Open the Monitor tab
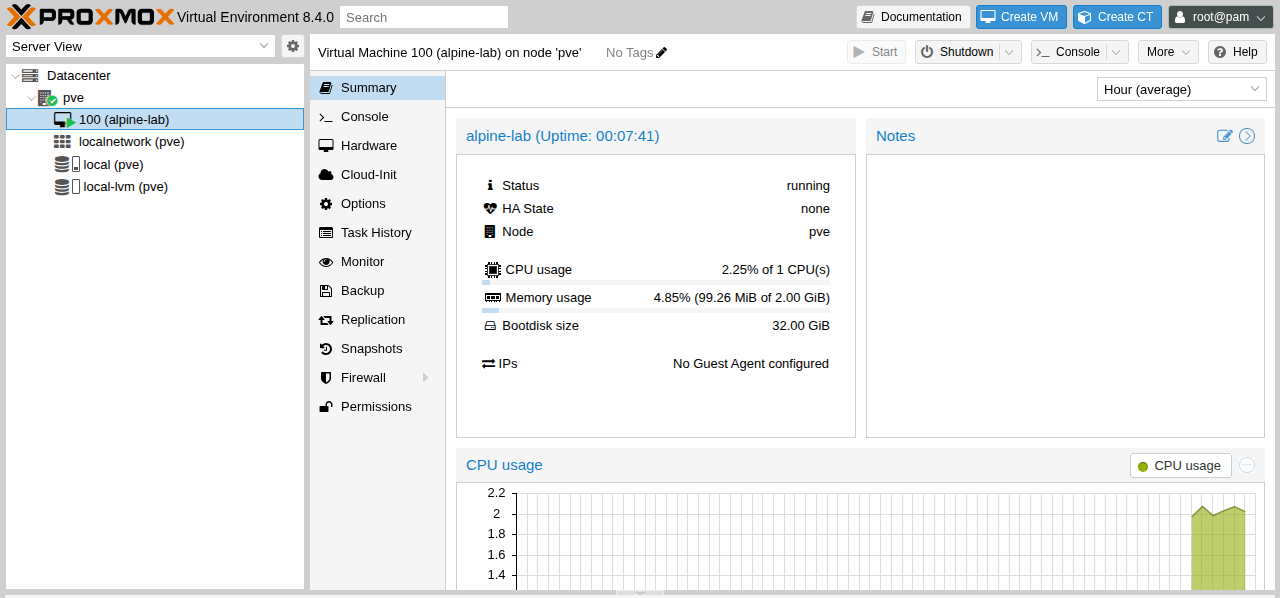 (378, 262)
